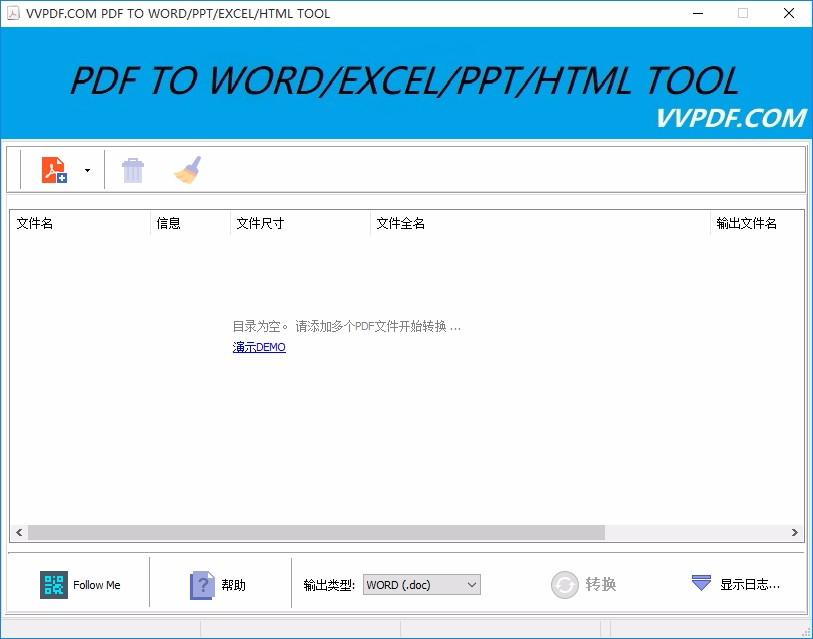This screenshot has width=813, height=639.
Task: Click the 转换 convert refresh icon
Action: (565, 585)
